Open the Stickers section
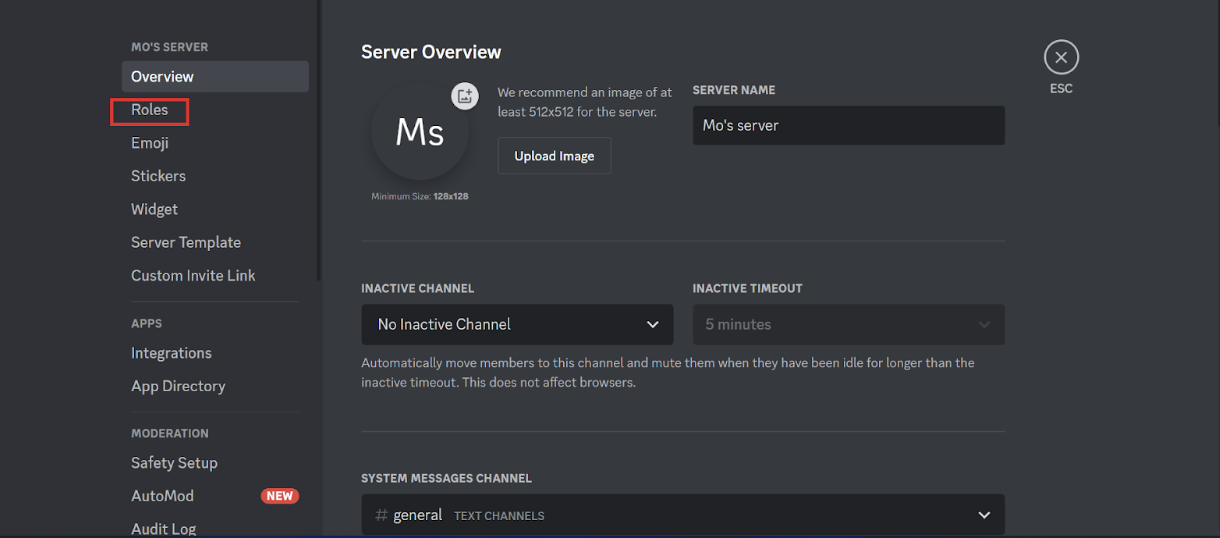This screenshot has width=1220, height=538. click(x=158, y=176)
